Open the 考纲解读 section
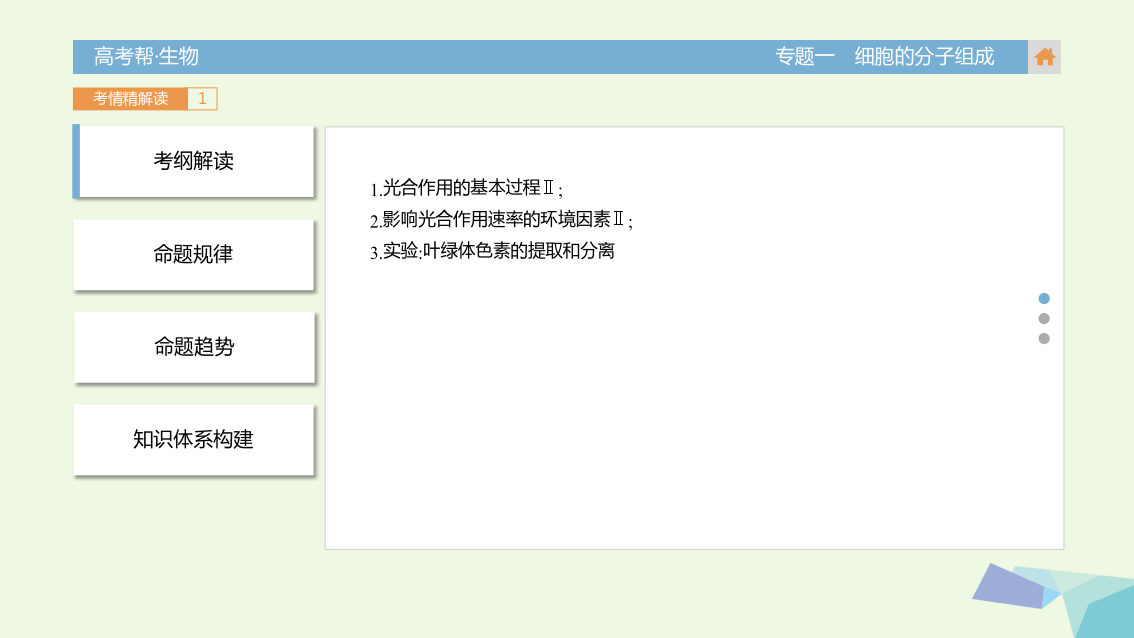This screenshot has height=638, width=1134. 194,161
